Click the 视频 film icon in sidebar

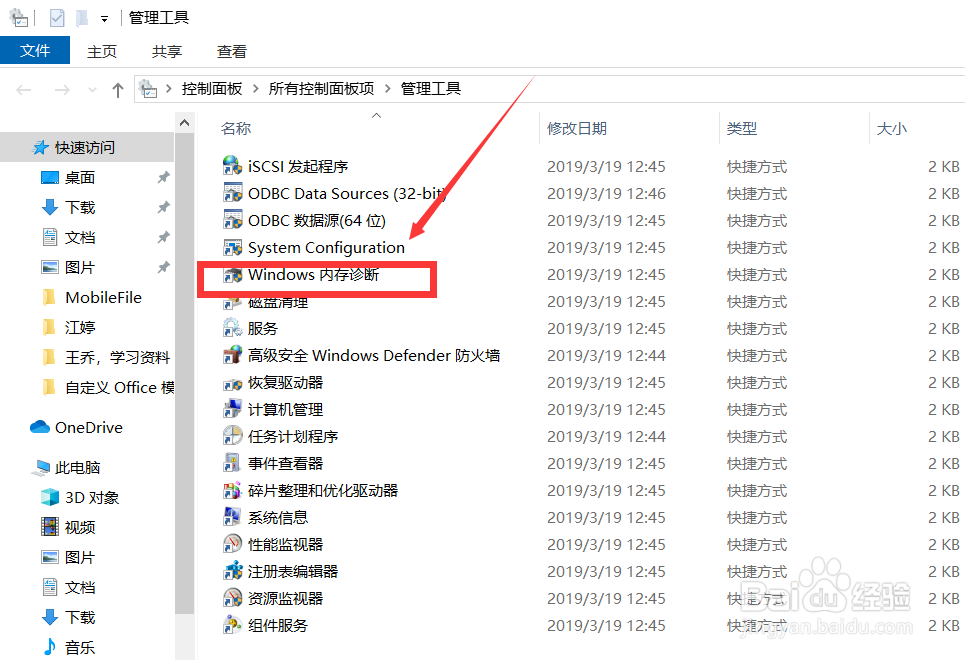[50, 527]
